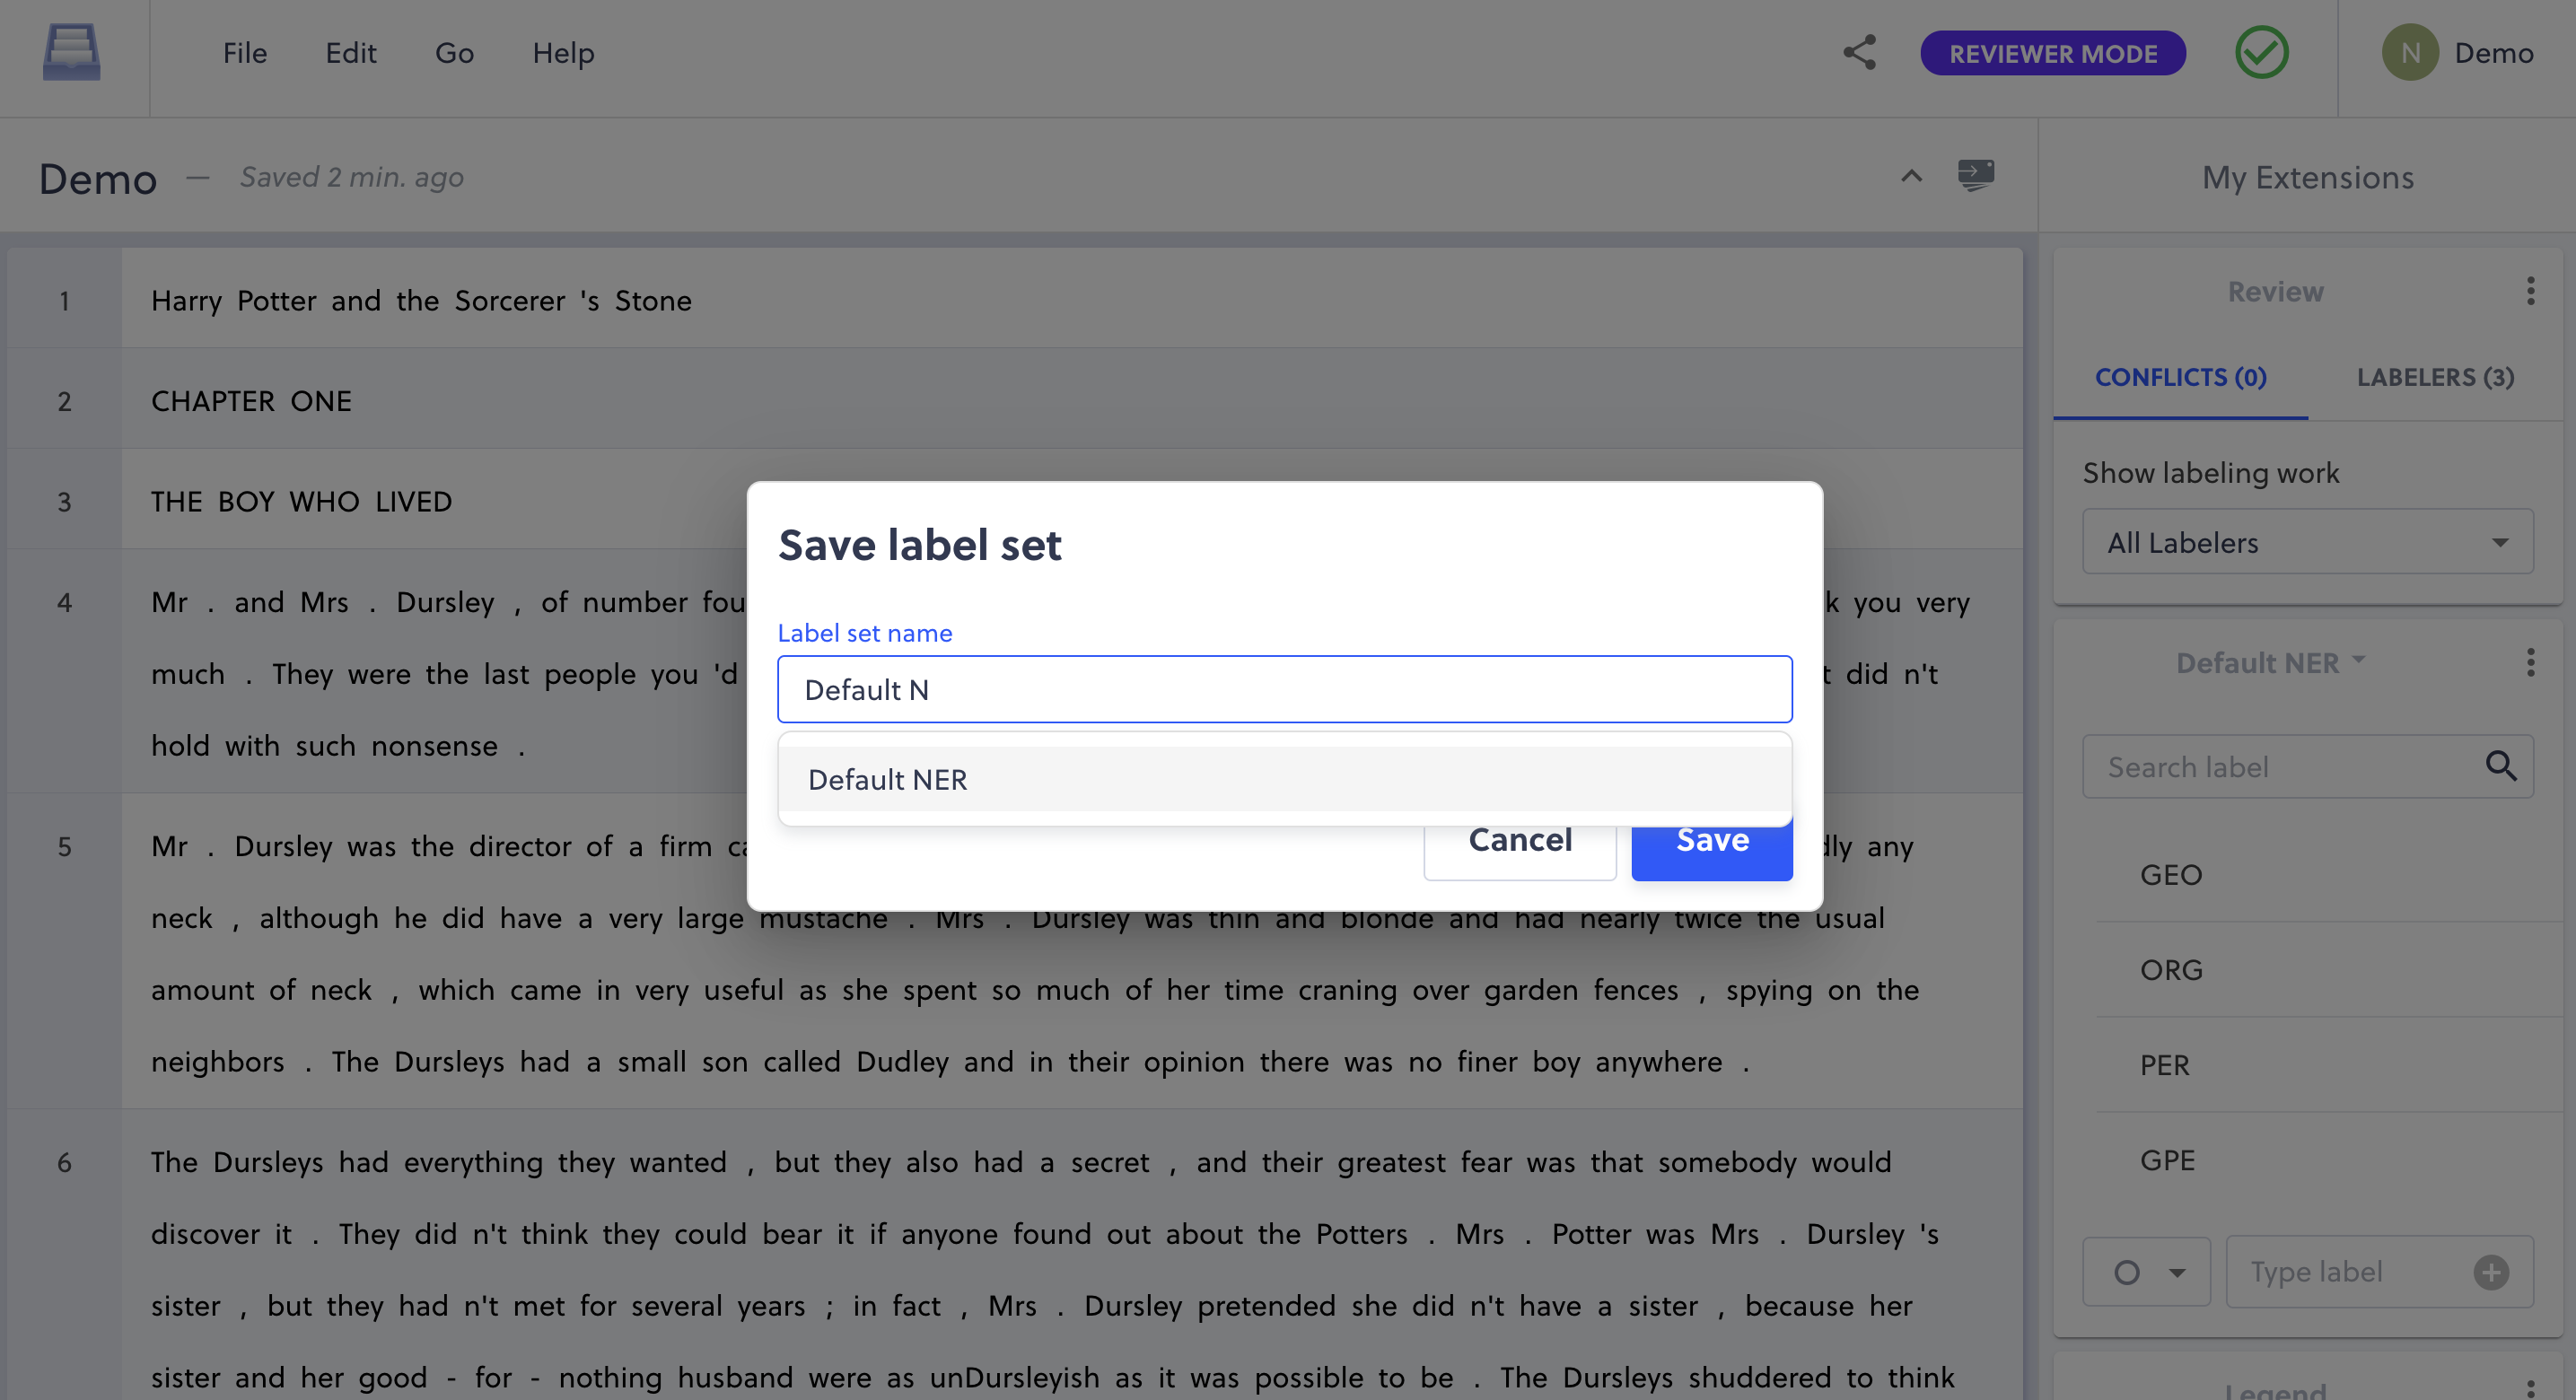Click line number 6
The height and width of the screenshot is (1400, 2576).
click(64, 1162)
